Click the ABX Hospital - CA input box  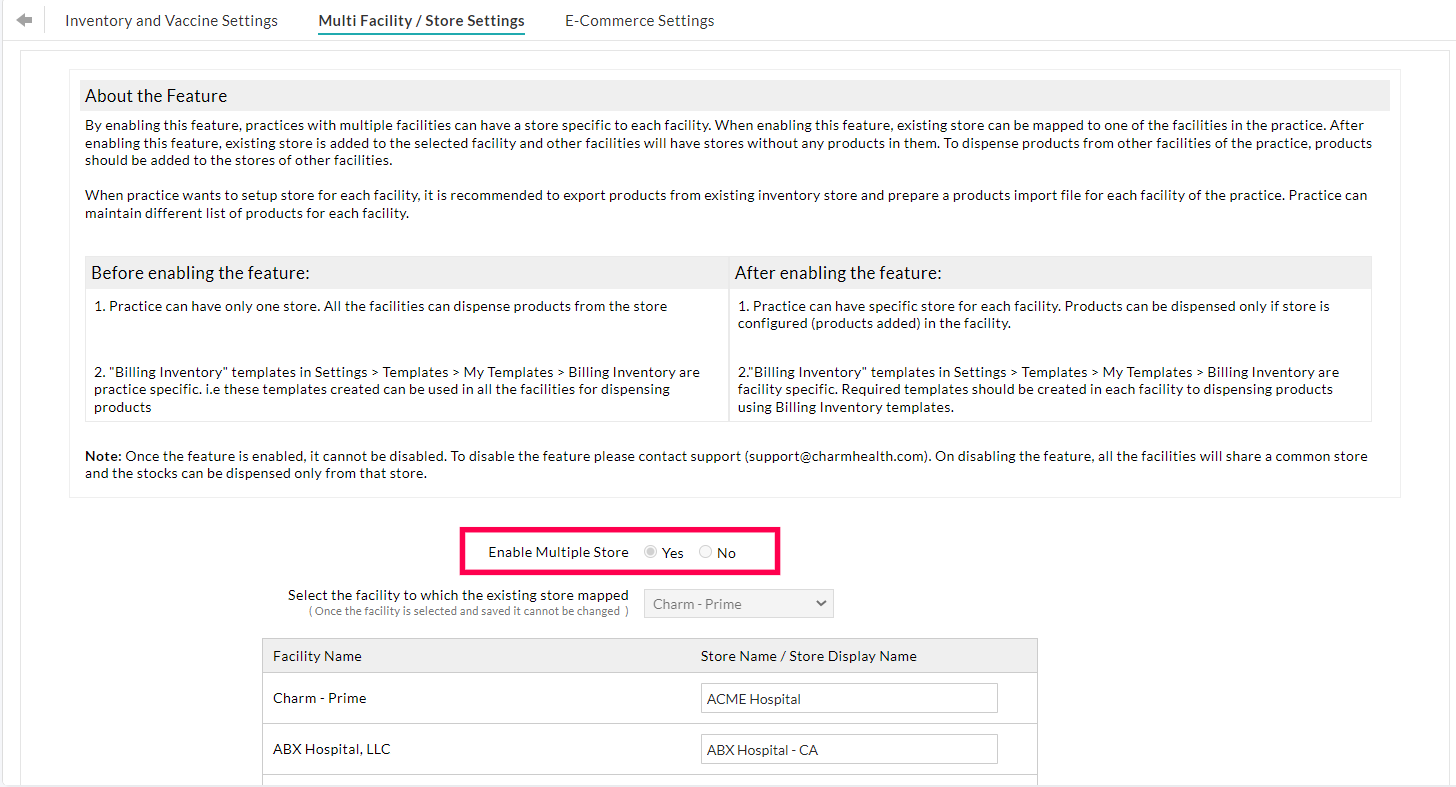tap(848, 748)
